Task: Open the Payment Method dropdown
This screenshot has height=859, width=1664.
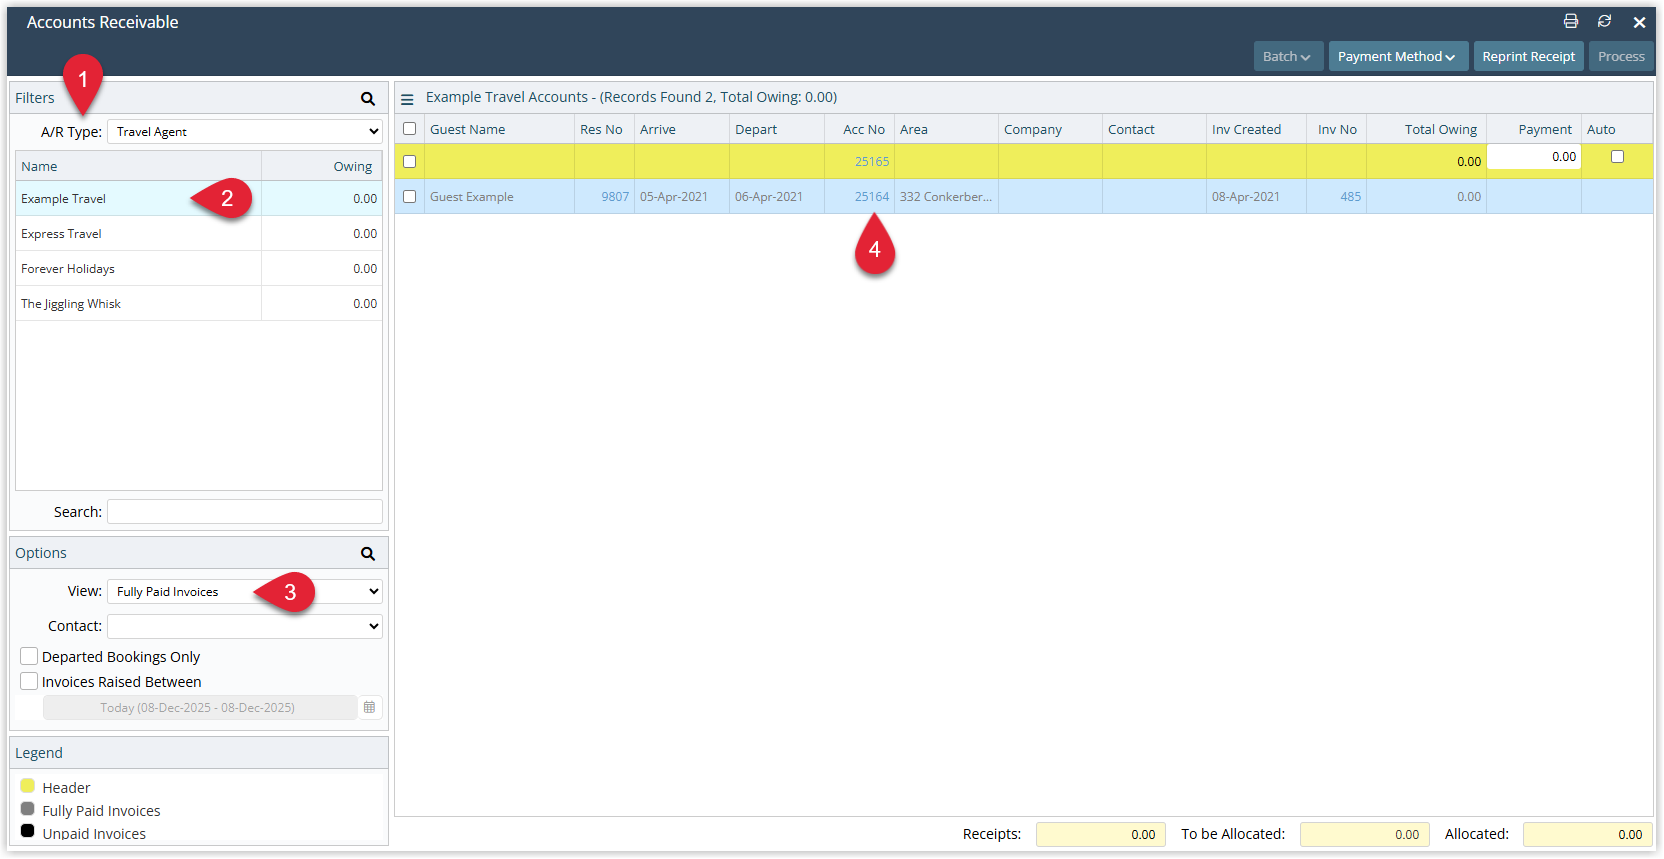Action: coord(1398,56)
